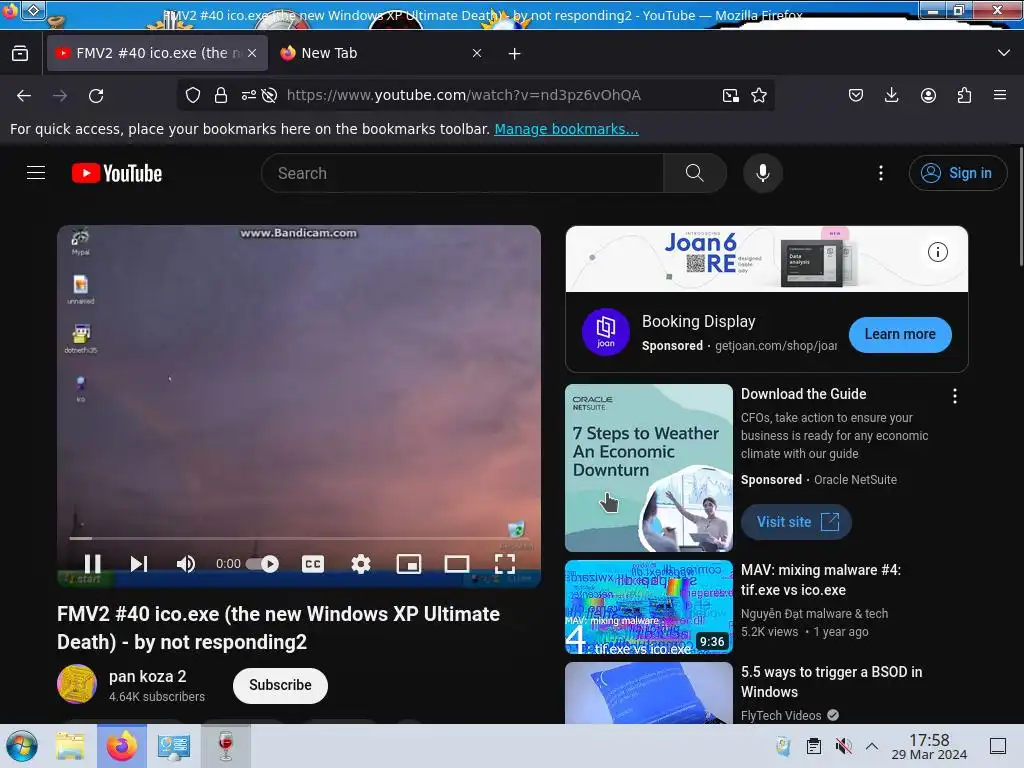1024x768 pixels.
Task: Open a new tab with plus button
Action: 515,54
